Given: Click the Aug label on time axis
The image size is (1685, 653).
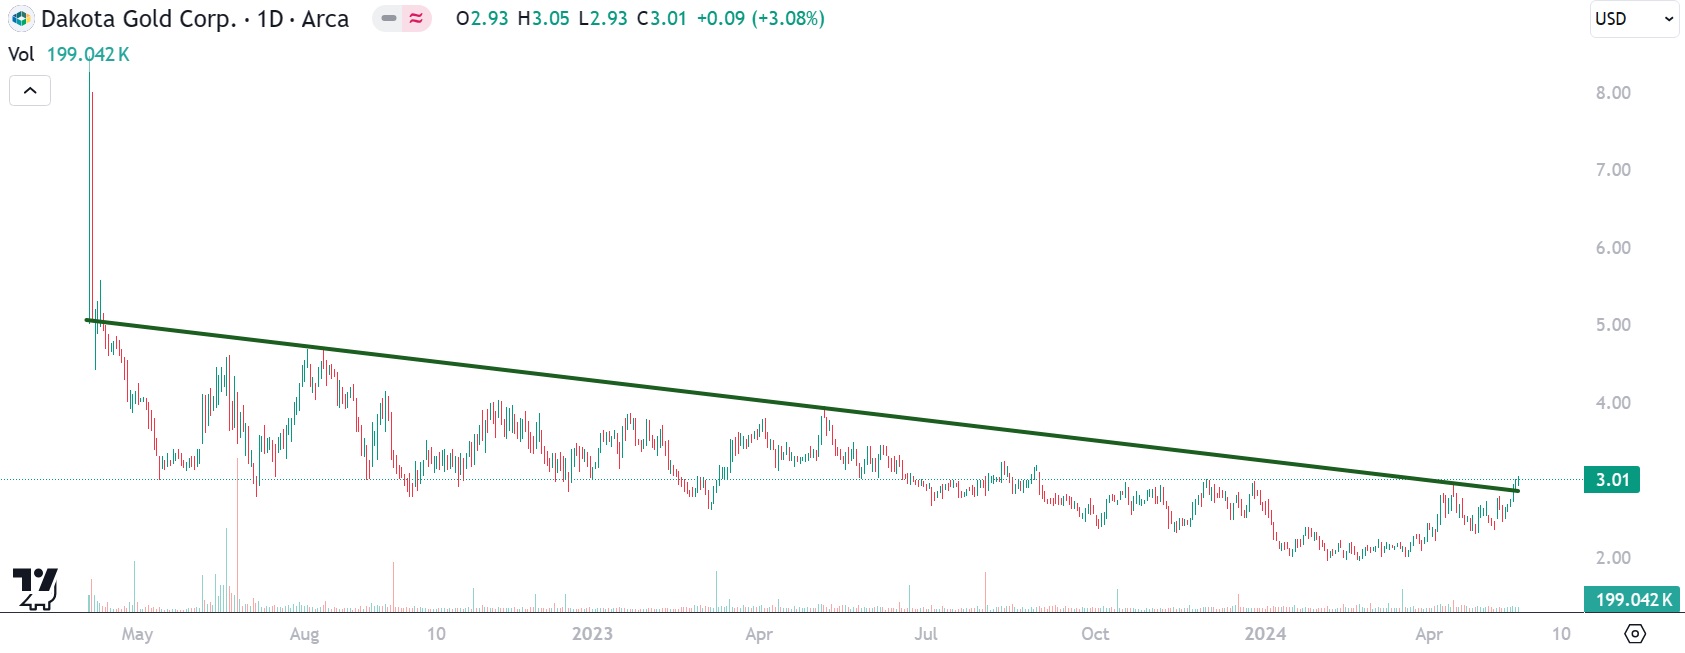Looking at the screenshot, I should [x=304, y=634].
